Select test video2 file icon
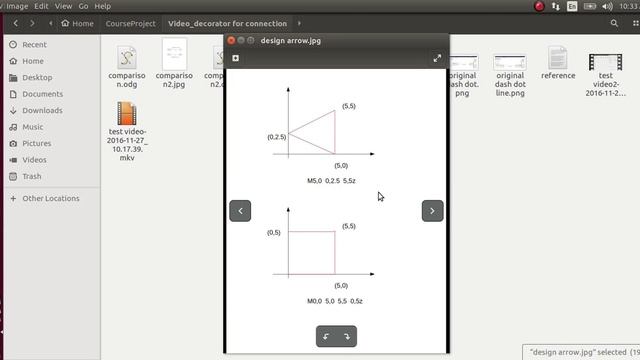Viewport: 640px width, 360px height. (605, 62)
